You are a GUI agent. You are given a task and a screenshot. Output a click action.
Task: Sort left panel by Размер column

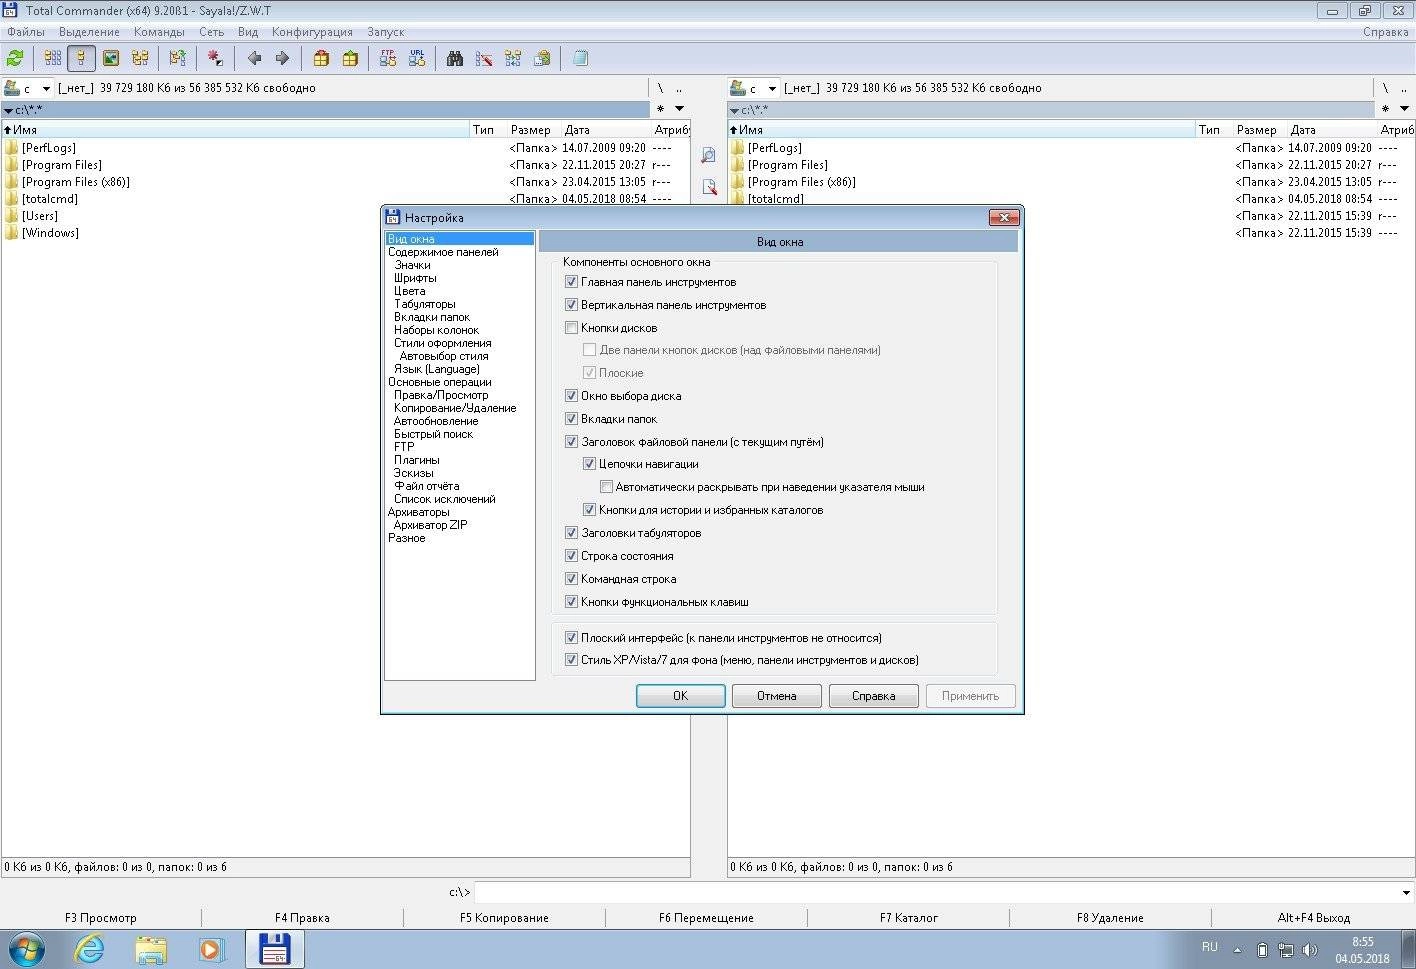click(x=530, y=130)
